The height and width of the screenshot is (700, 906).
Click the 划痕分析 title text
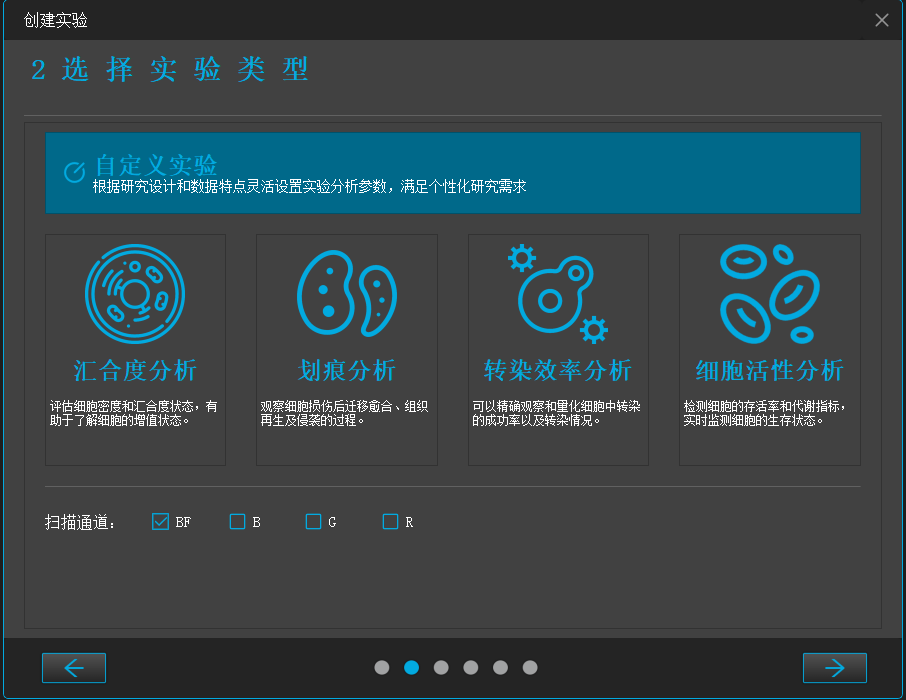347,371
